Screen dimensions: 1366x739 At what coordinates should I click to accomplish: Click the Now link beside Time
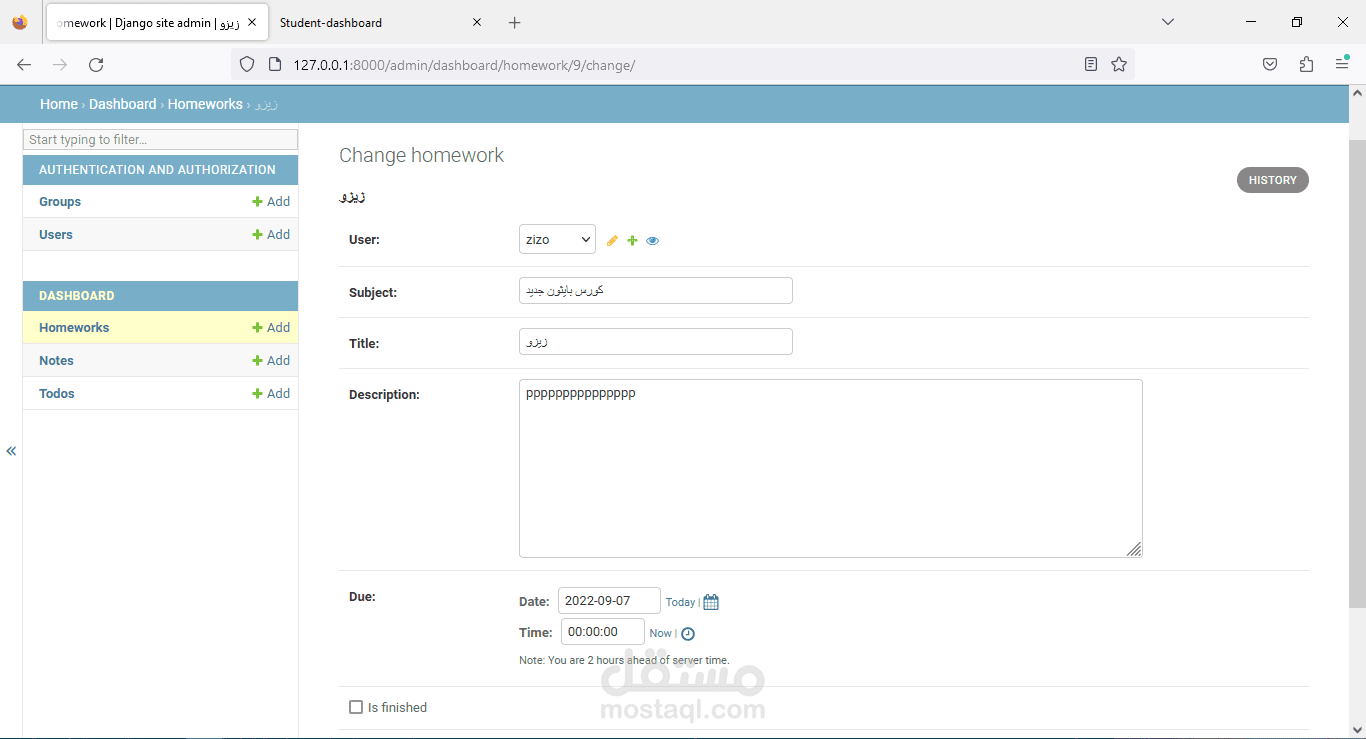point(661,633)
